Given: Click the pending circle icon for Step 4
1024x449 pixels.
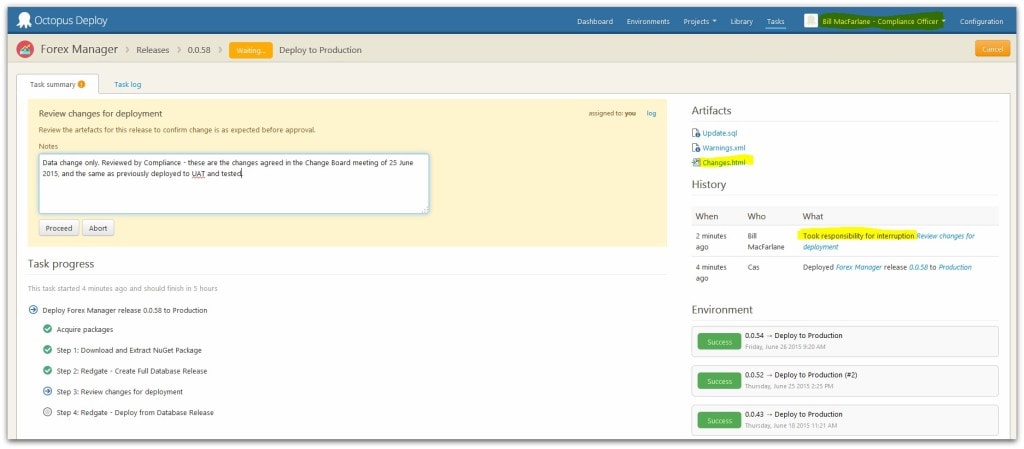Looking at the screenshot, I should click(48, 412).
